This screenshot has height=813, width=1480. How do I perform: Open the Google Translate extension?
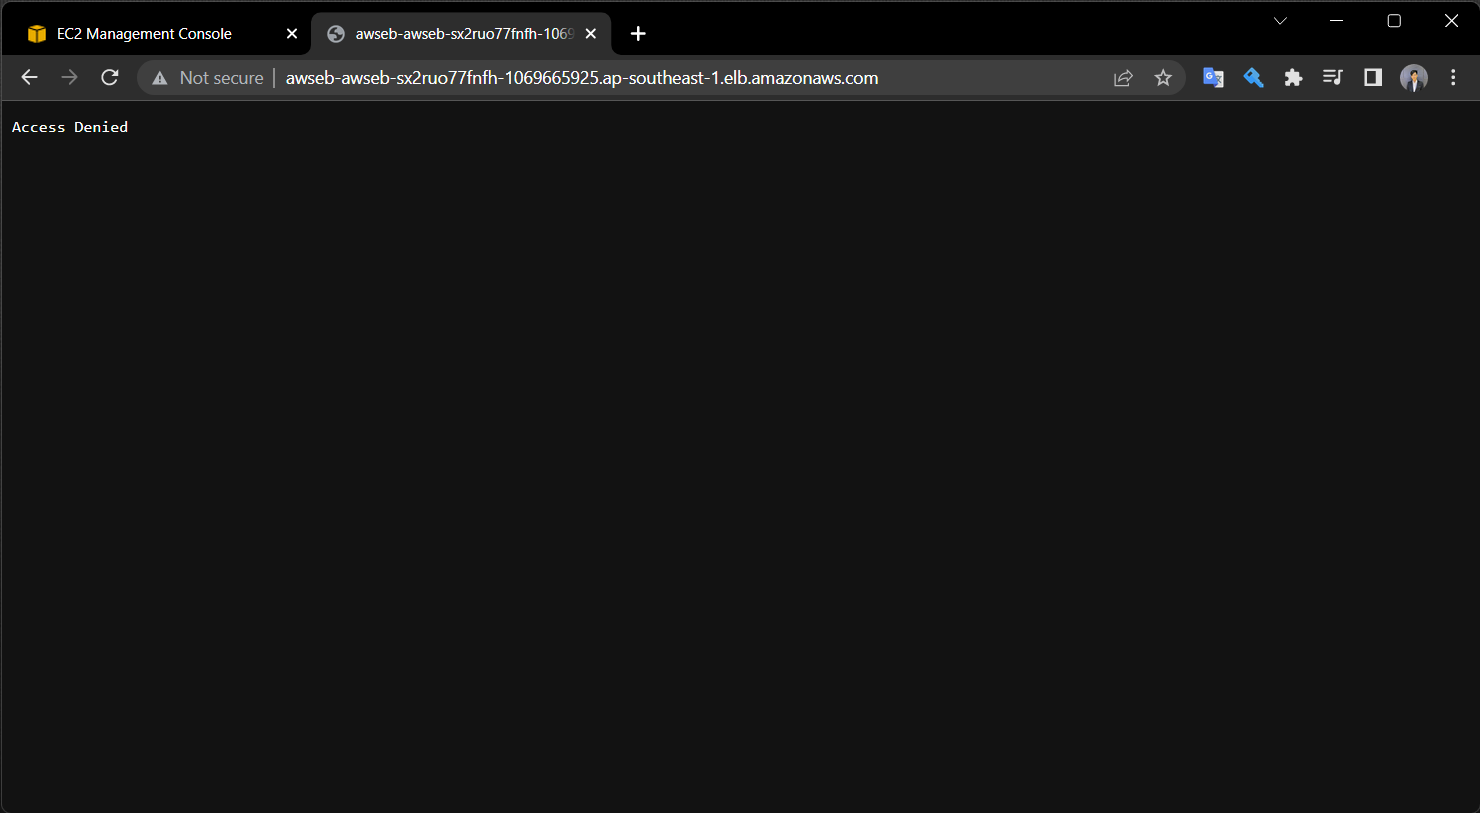point(1213,77)
